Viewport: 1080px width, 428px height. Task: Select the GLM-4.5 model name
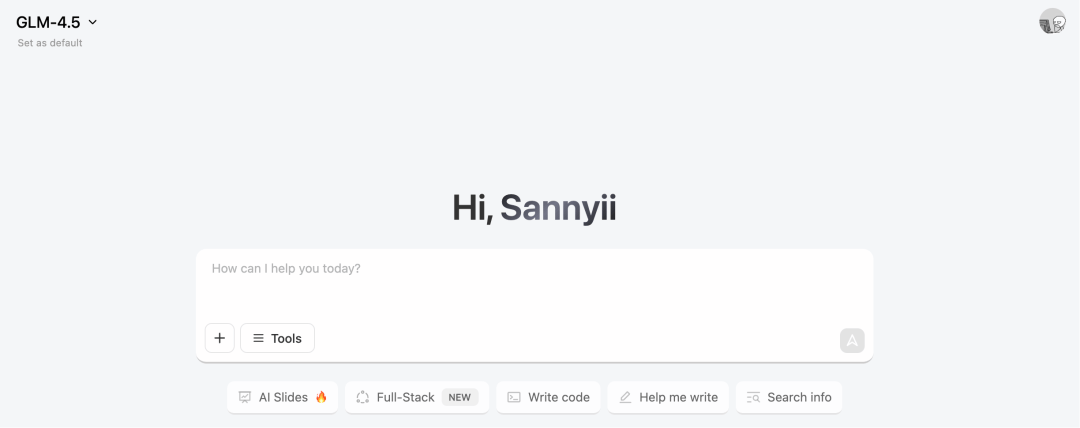(48, 22)
